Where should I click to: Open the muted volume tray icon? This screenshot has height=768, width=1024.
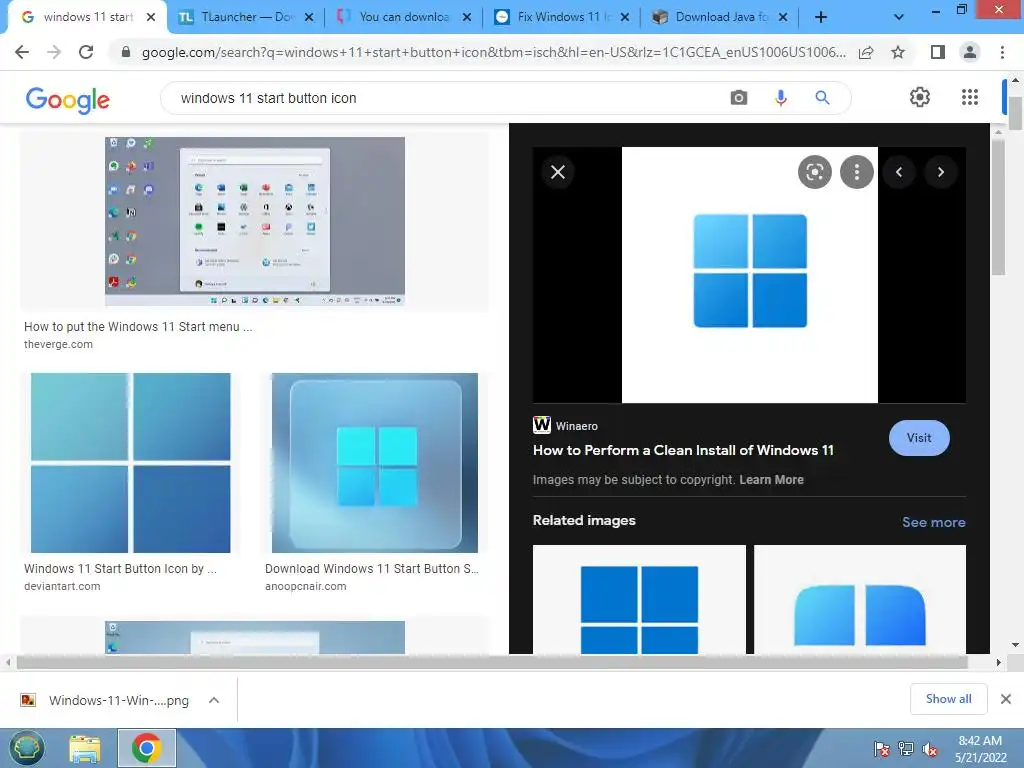[x=930, y=749]
